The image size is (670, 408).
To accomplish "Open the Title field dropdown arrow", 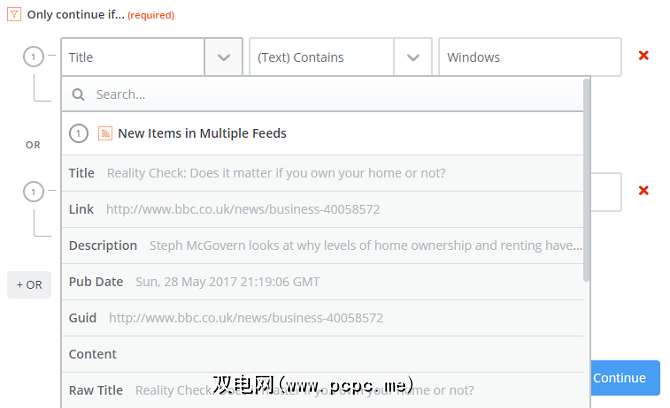I will (223, 57).
